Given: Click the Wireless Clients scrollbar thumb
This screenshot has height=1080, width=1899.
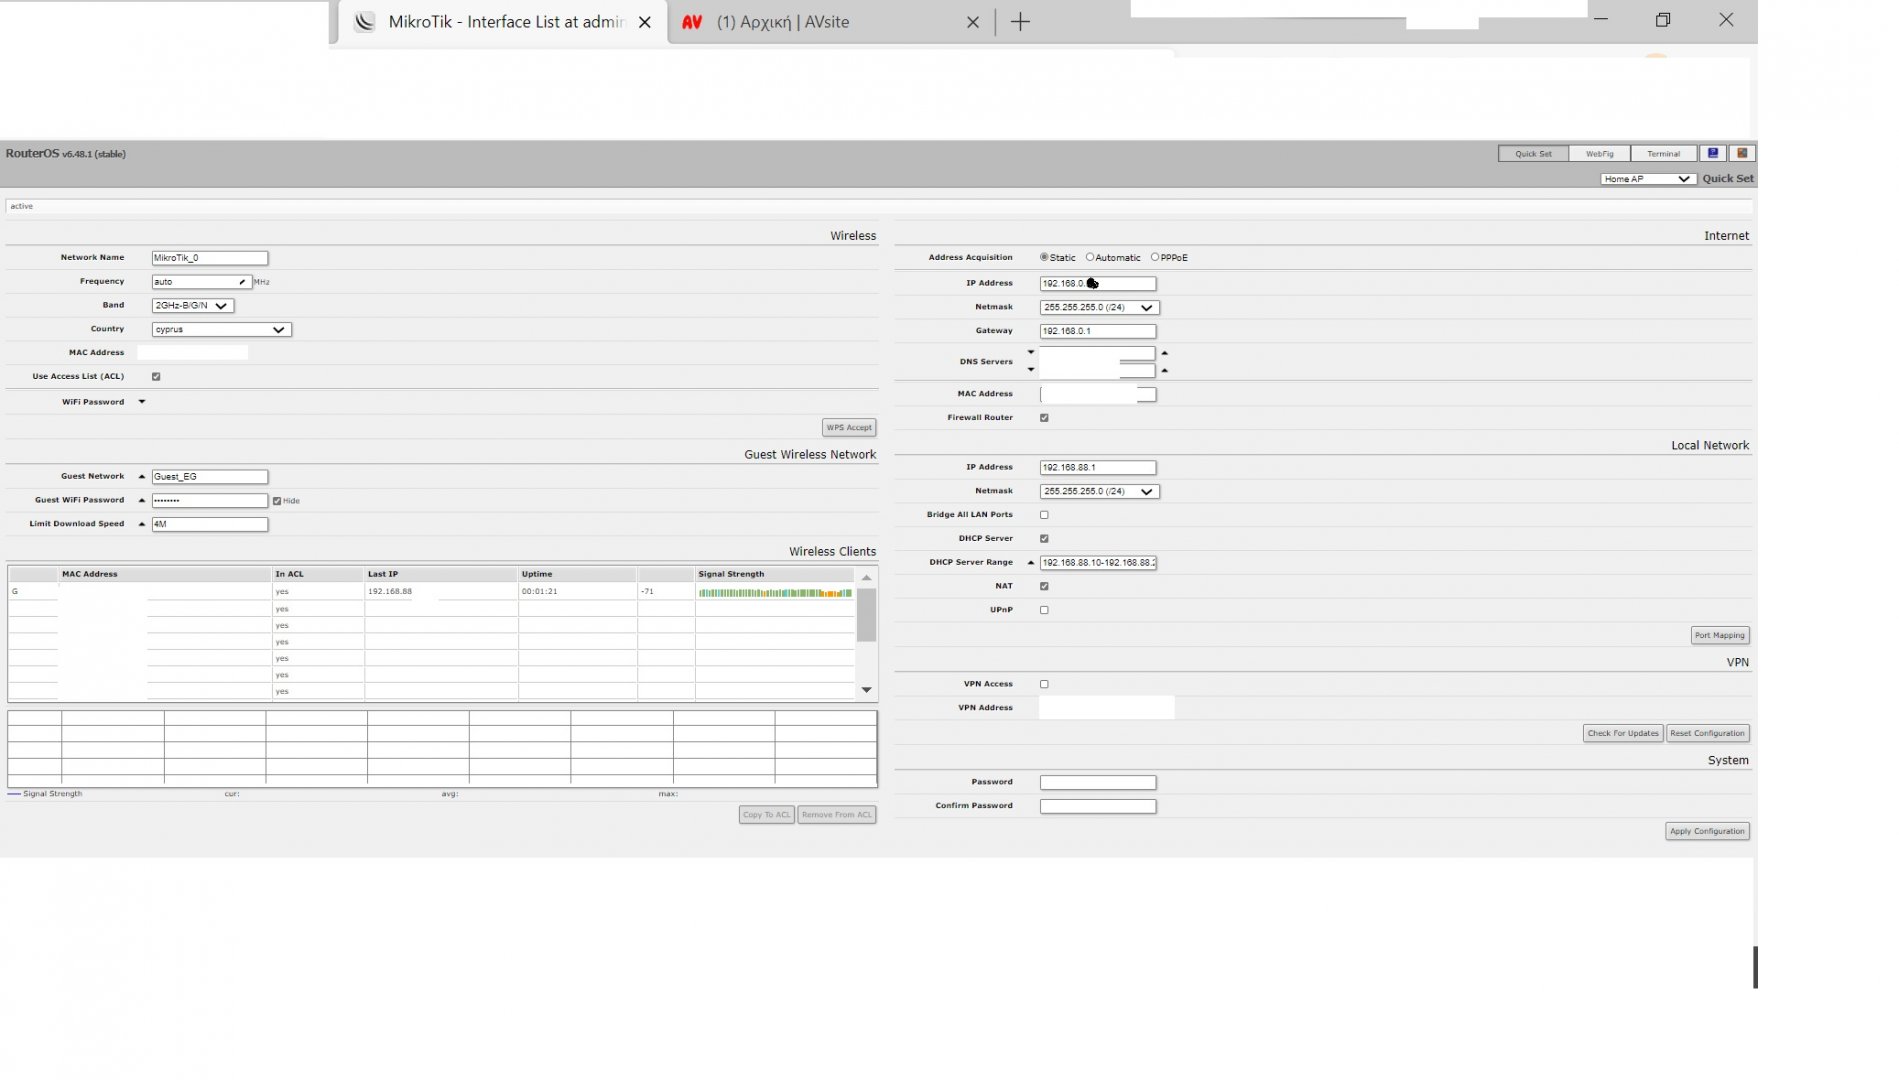Looking at the screenshot, I should tap(866, 615).
